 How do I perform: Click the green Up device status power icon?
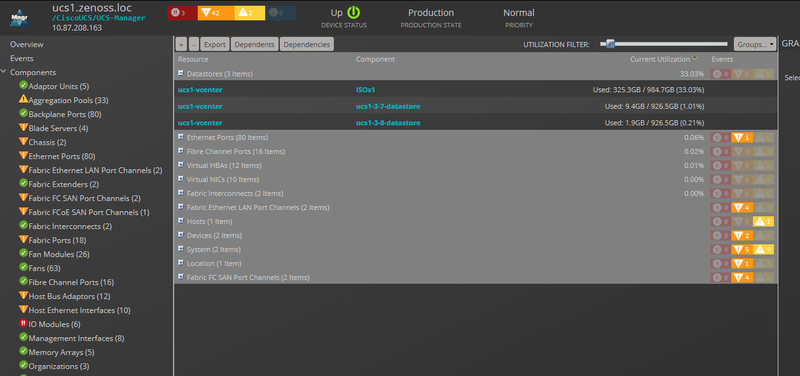click(354, 13)
